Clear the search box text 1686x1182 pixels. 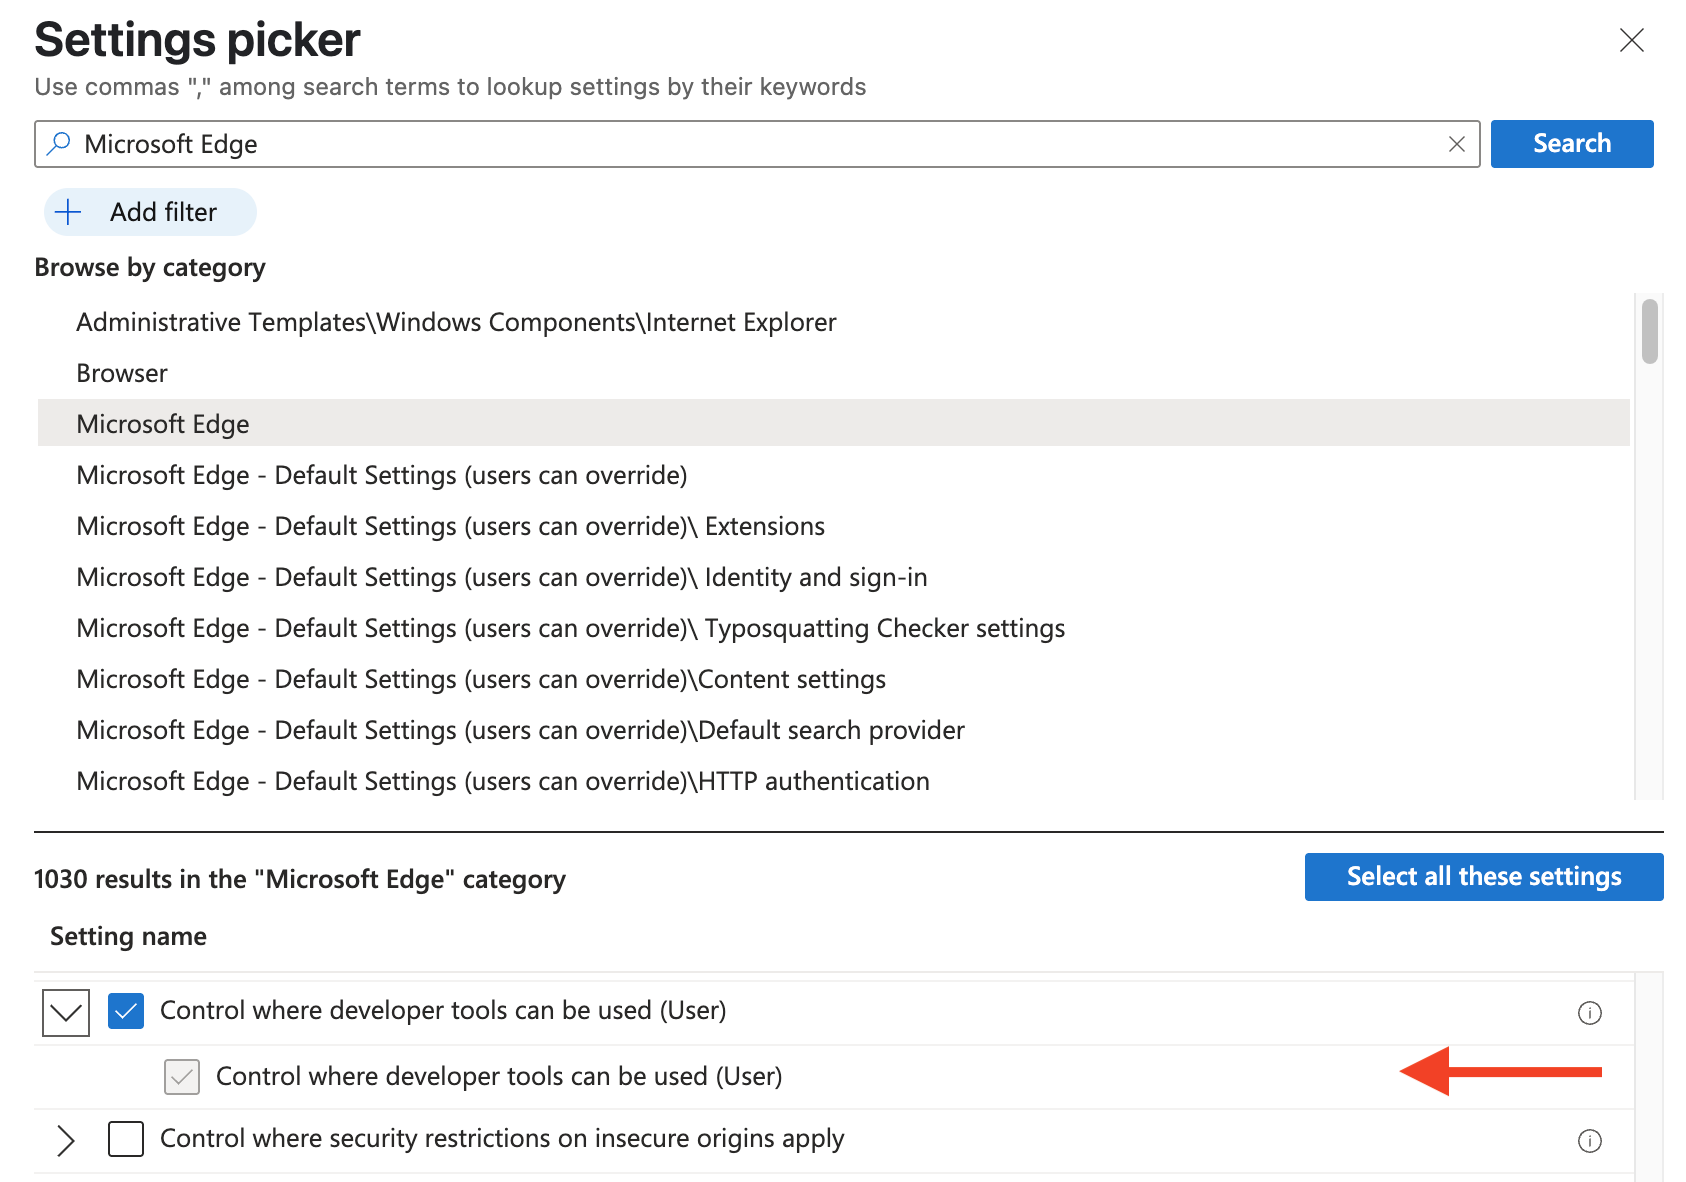coord(1456,144)
